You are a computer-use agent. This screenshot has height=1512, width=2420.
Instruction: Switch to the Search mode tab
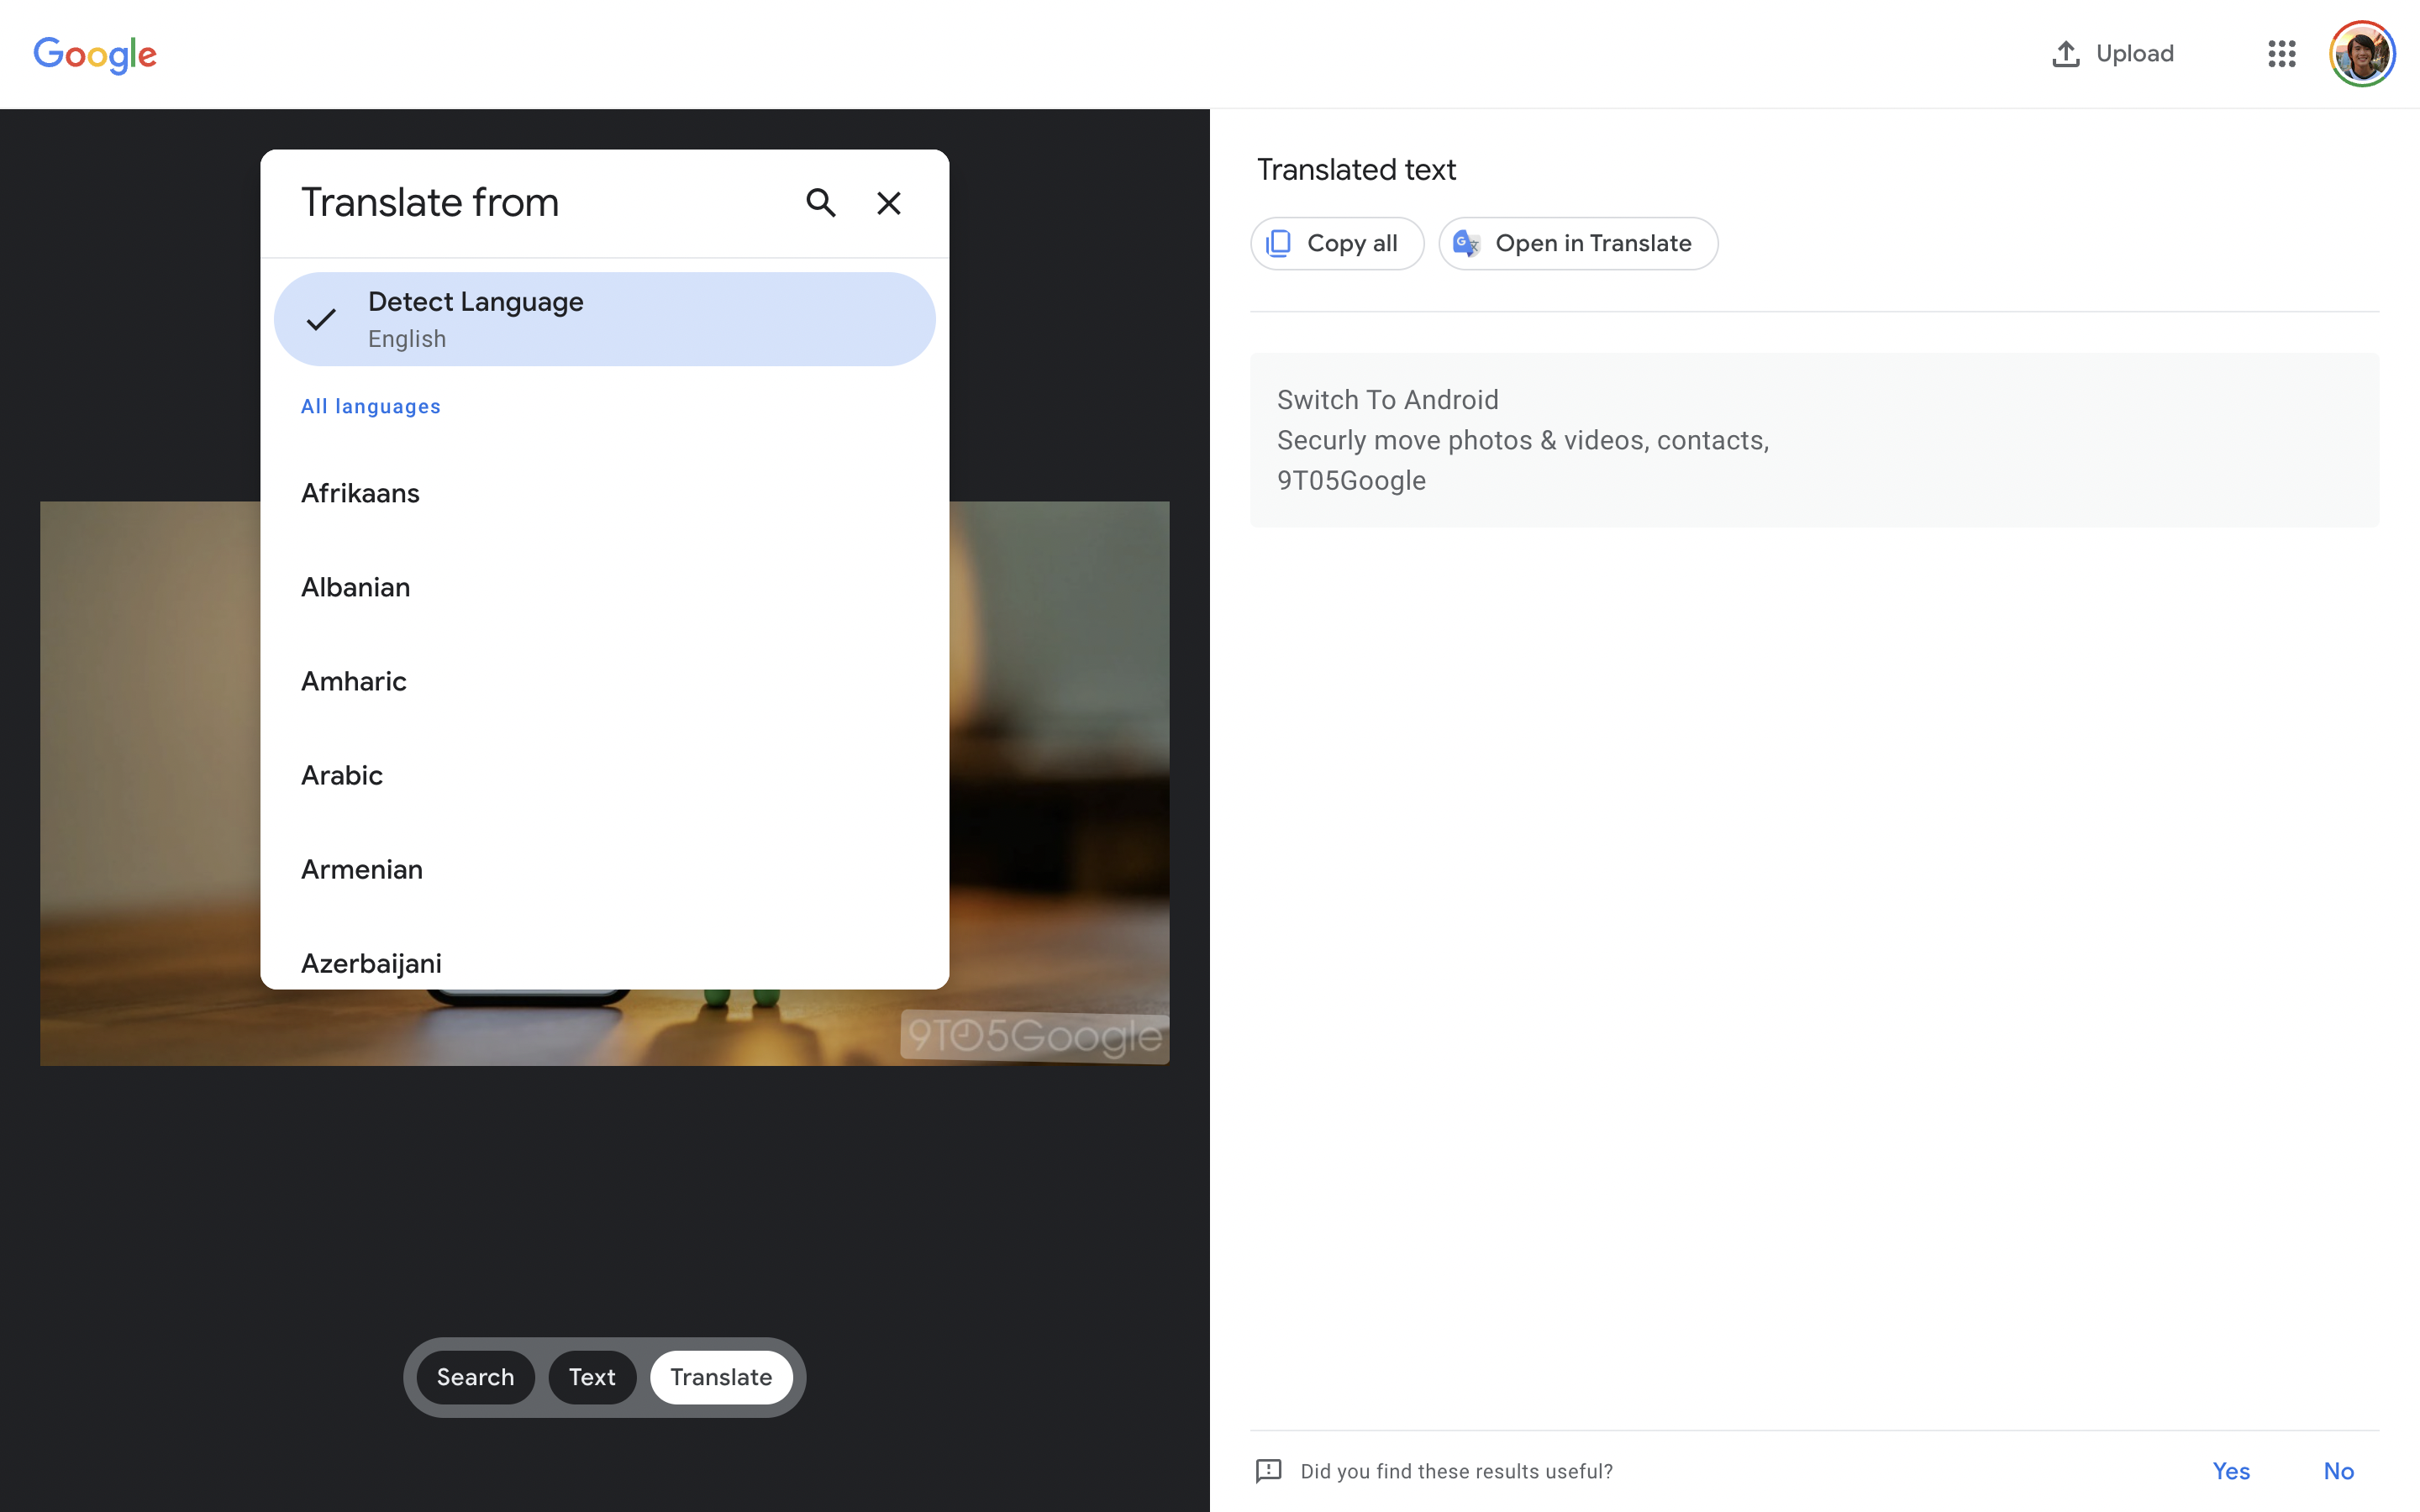tap(475, 1377)
